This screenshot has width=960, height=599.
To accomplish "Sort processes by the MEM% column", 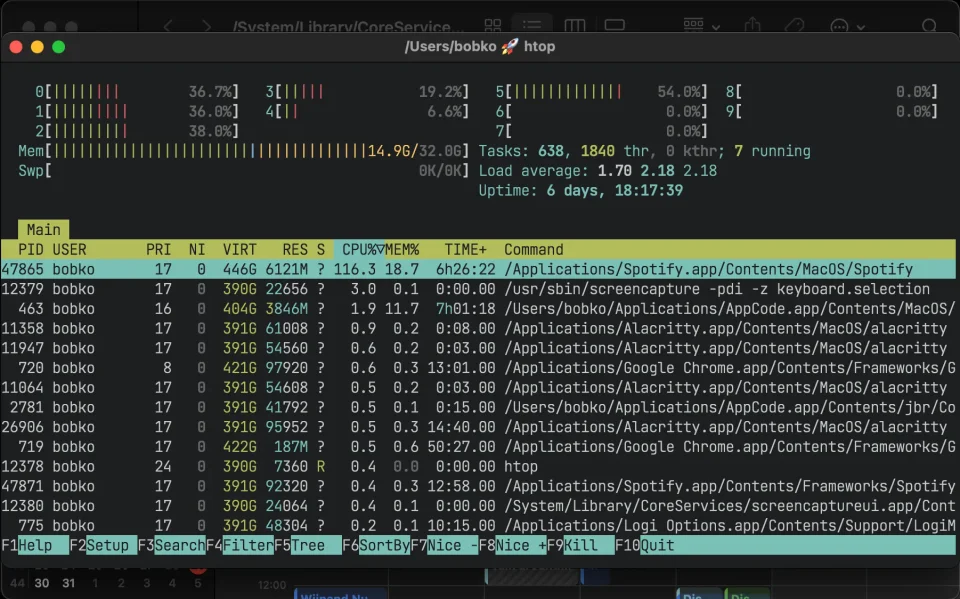I will click(x=402, y=249).
